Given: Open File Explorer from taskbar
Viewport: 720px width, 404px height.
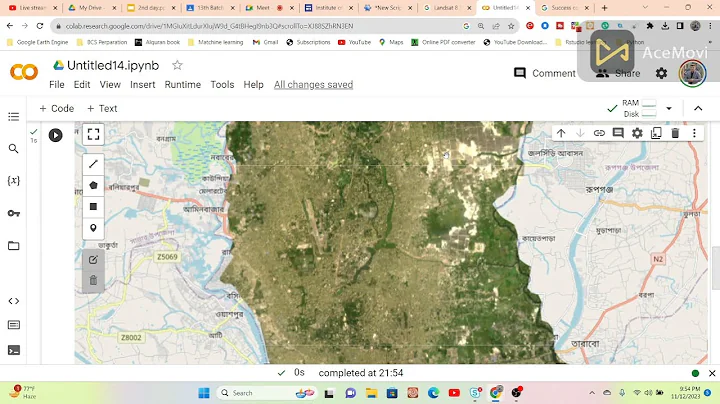Looking at the screenshot, I should [x=371, y=393].
